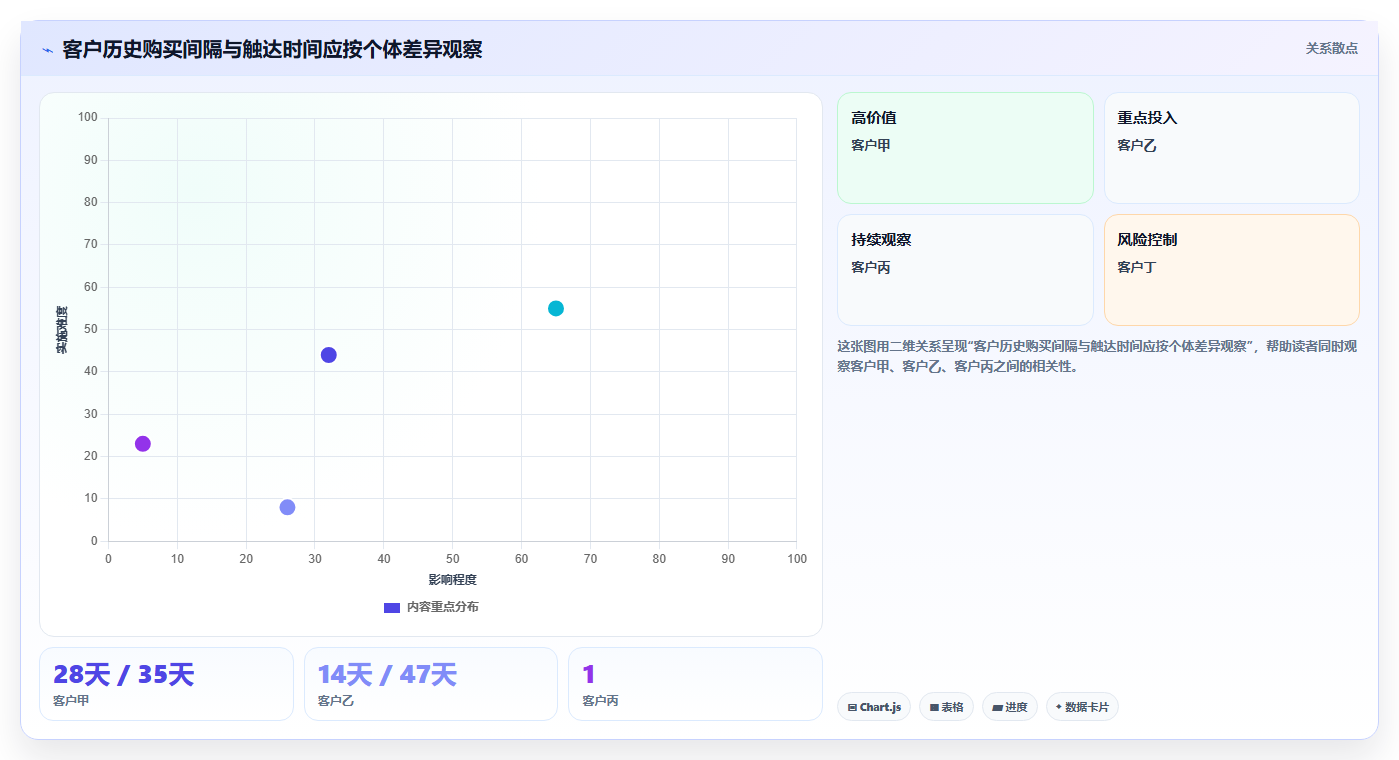This screenshot has width=1399, height=760.
Task: Click the 进度 tag
Action: pyautogui.click(x=1010, y=707)
